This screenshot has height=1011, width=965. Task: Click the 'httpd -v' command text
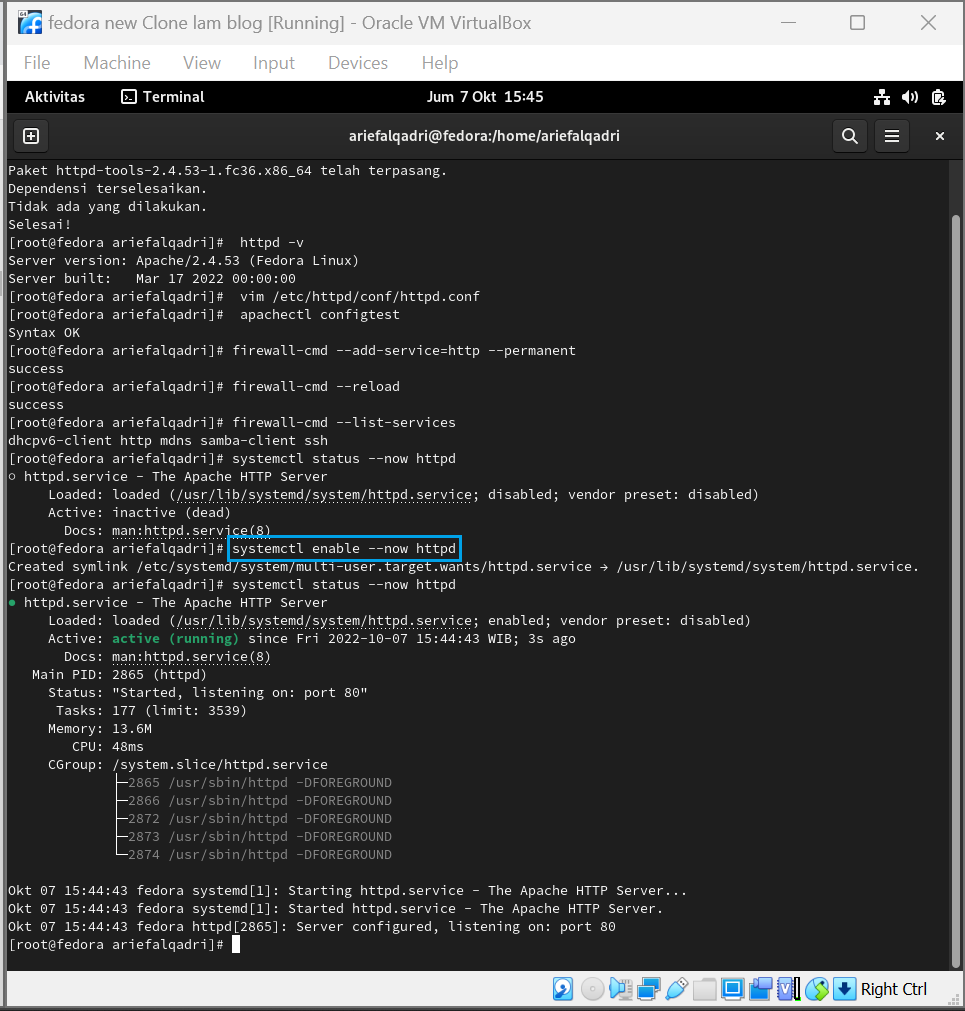(x=271, y=242)
